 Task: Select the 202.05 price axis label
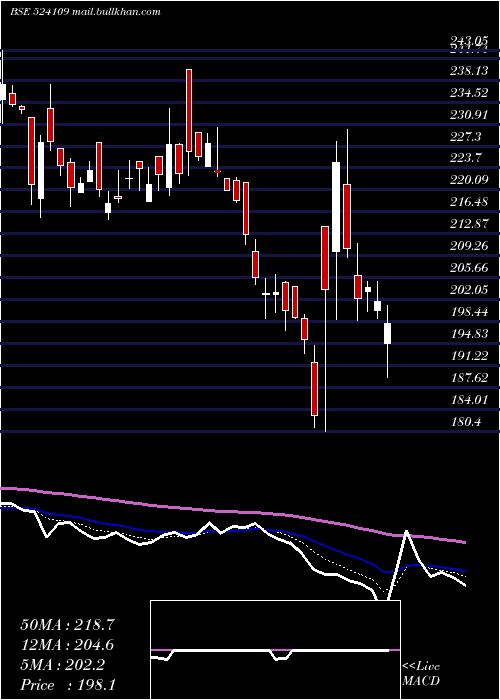(469, 290)
